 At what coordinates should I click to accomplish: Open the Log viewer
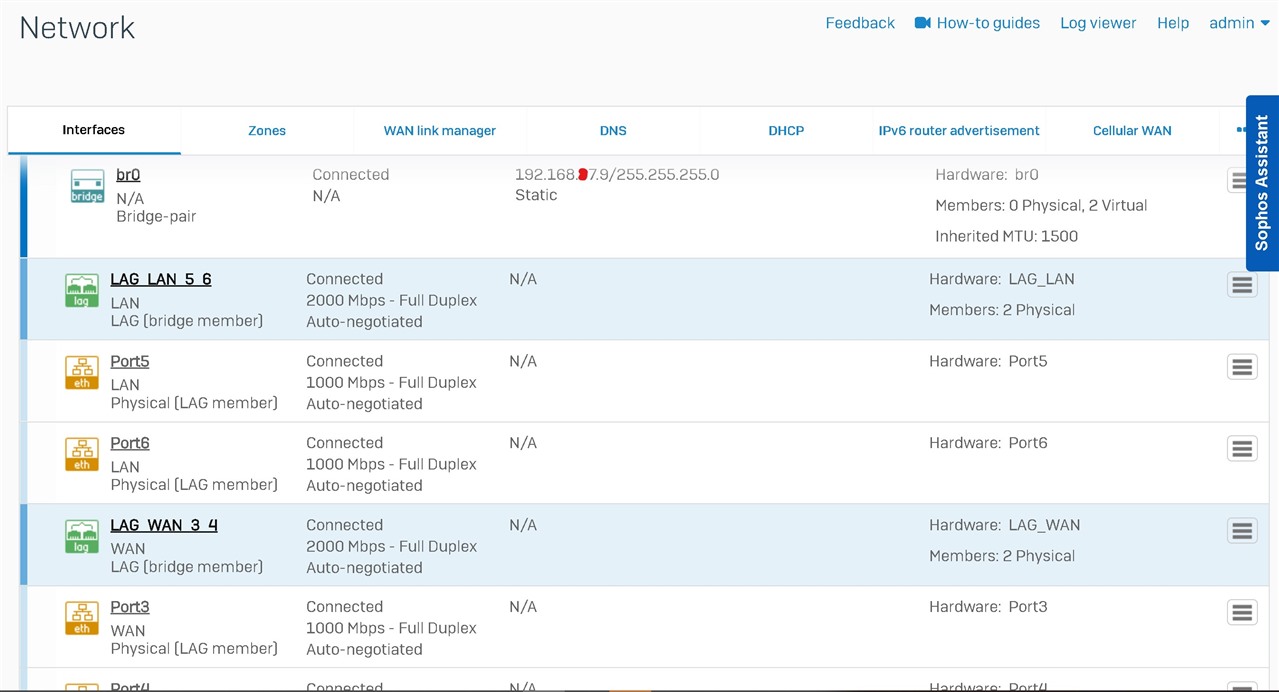[1098, 23]
